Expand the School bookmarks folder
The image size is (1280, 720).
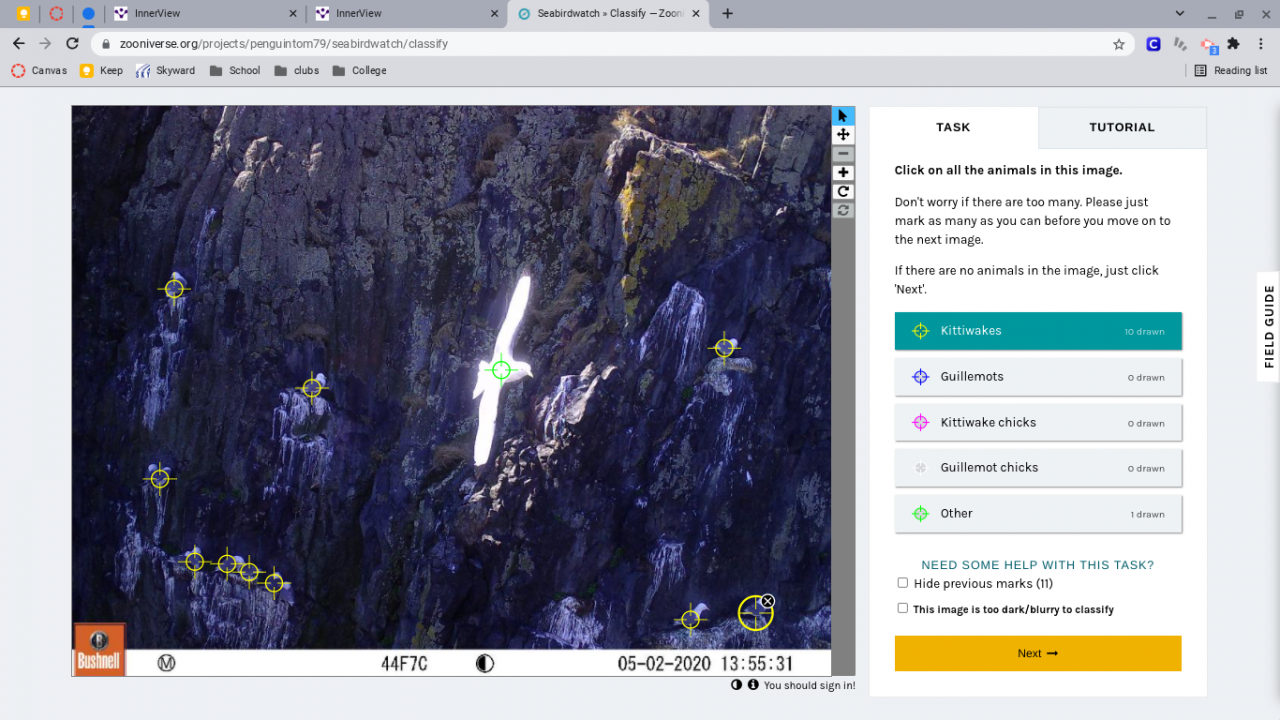235,71
